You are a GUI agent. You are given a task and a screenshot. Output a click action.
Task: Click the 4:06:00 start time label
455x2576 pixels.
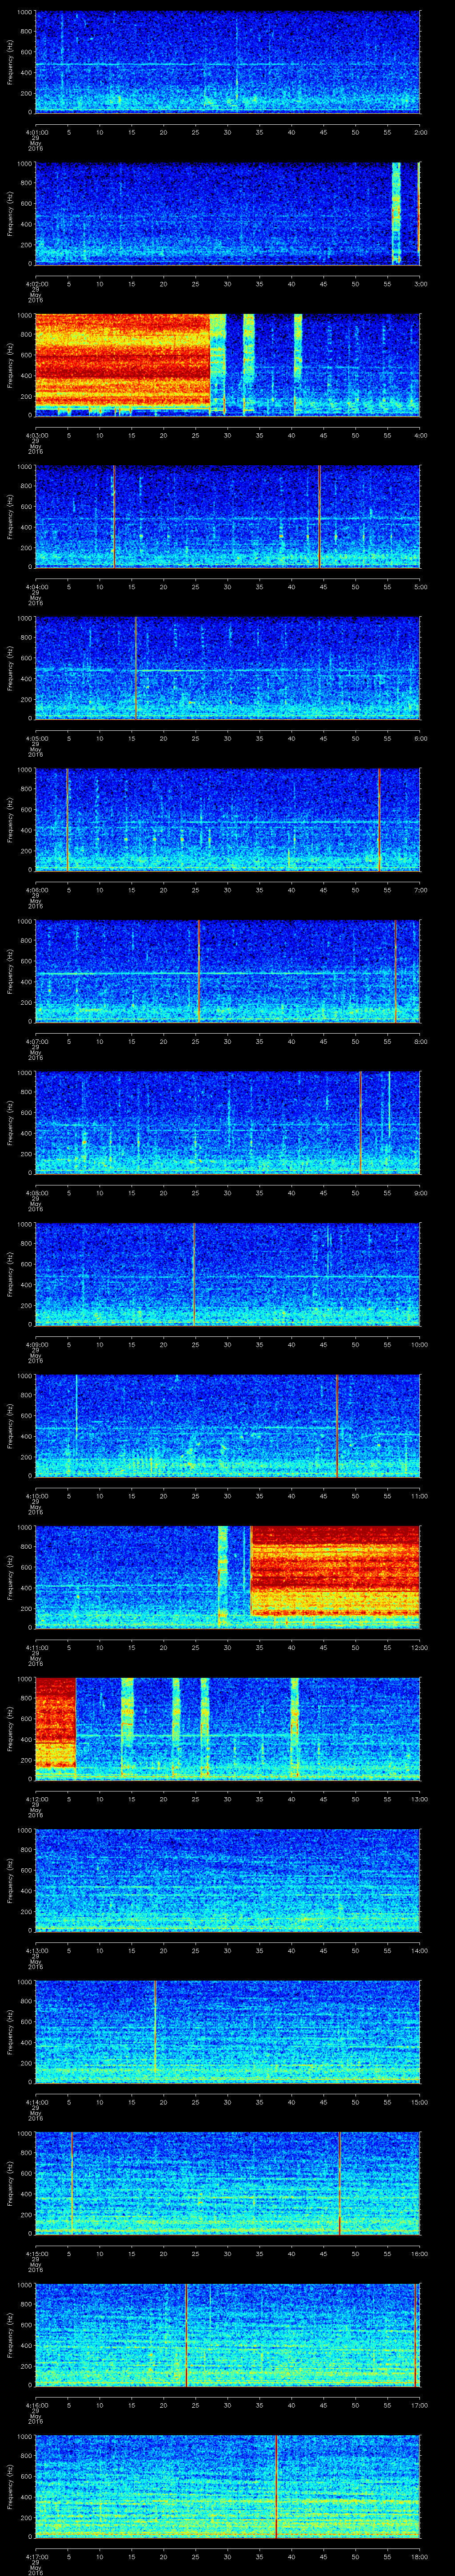point(36,890)
